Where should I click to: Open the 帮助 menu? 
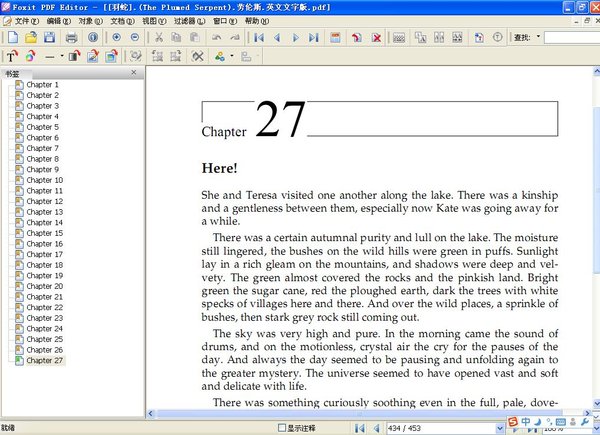click(x=257, y=21)
